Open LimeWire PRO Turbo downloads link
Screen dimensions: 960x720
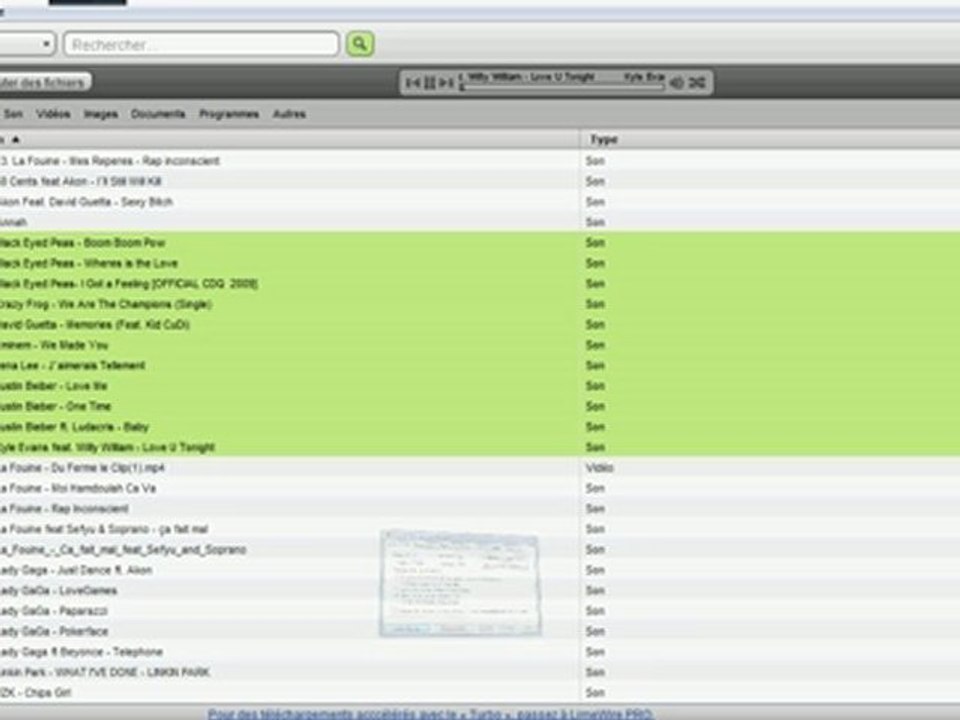click(430, 714)
